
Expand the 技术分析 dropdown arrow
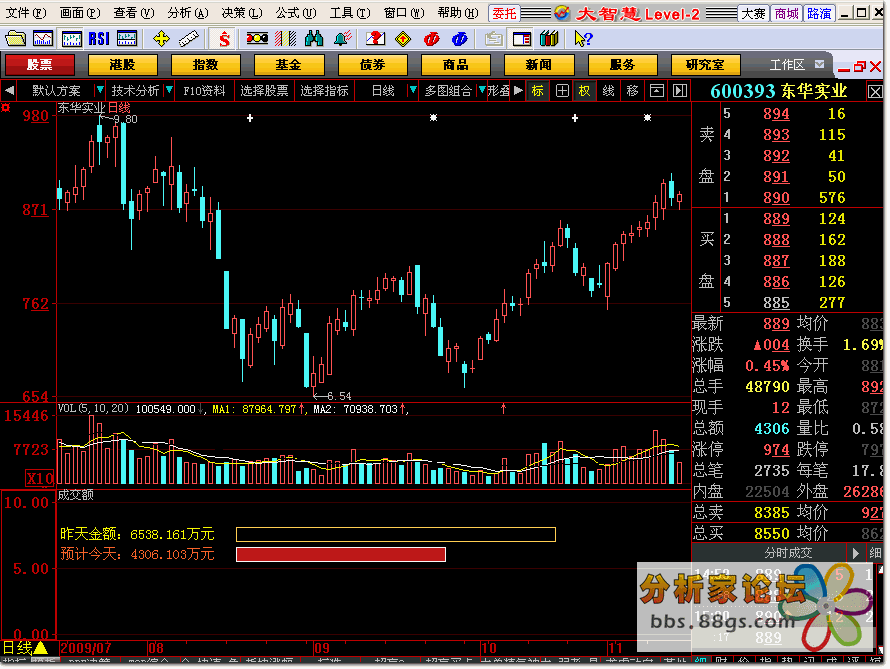pos(169,90)
